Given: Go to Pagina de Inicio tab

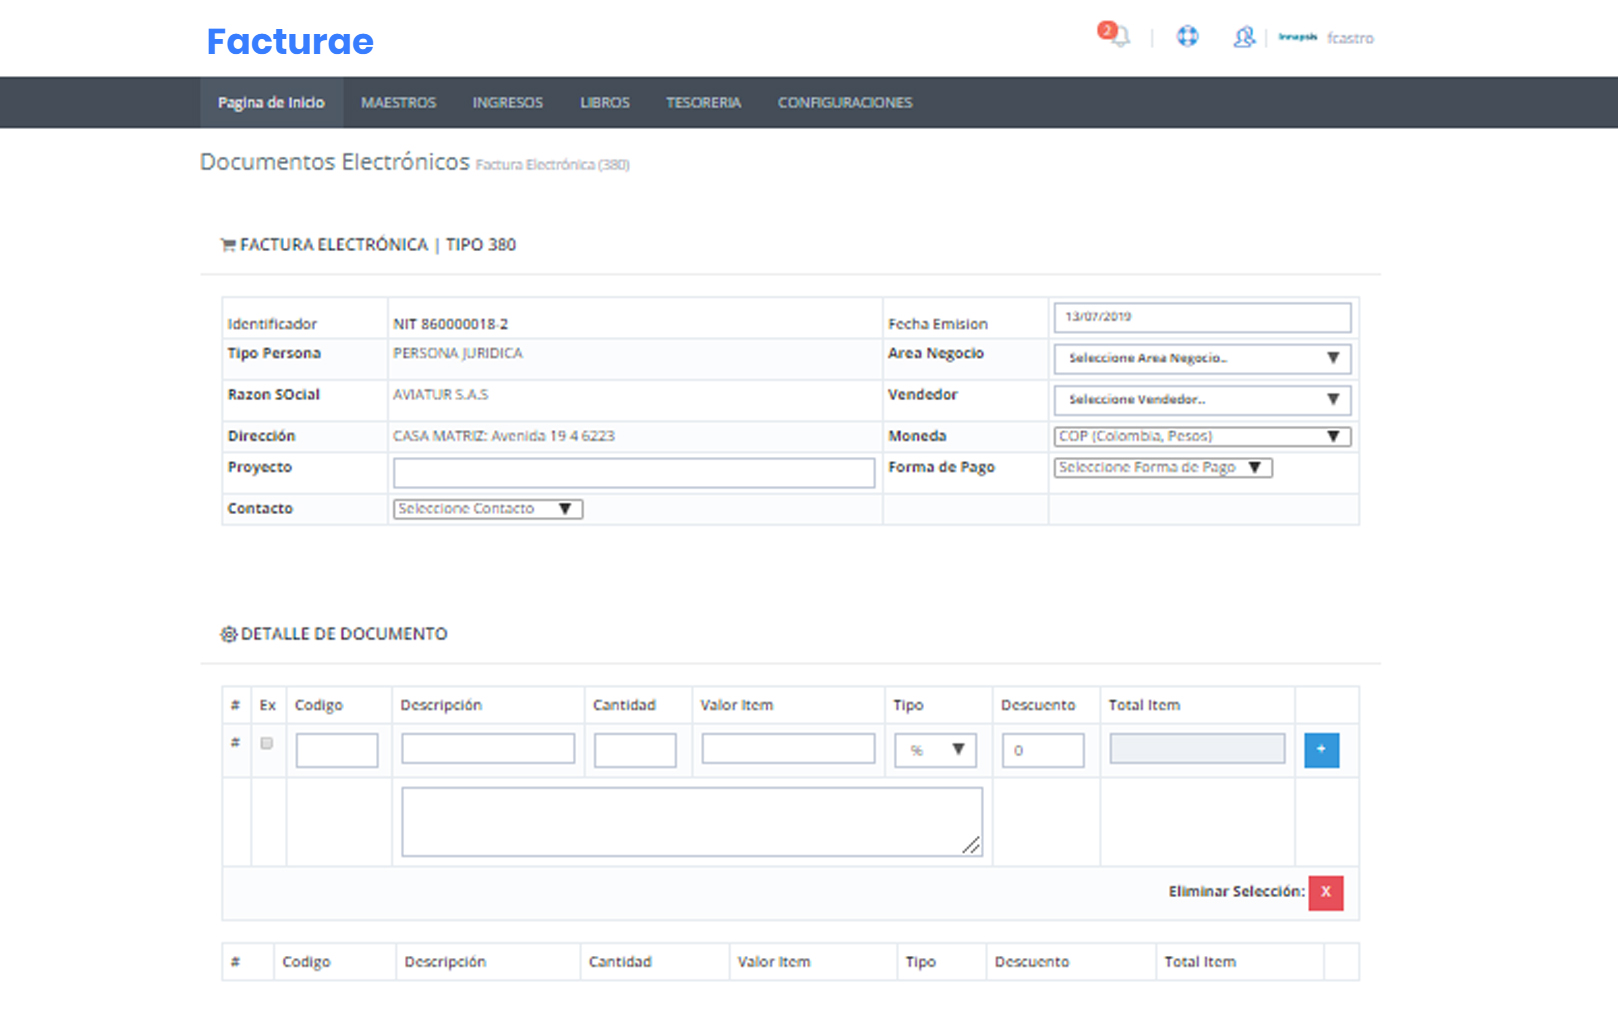Looking at the screenshot, I should [x=271, y=103].
